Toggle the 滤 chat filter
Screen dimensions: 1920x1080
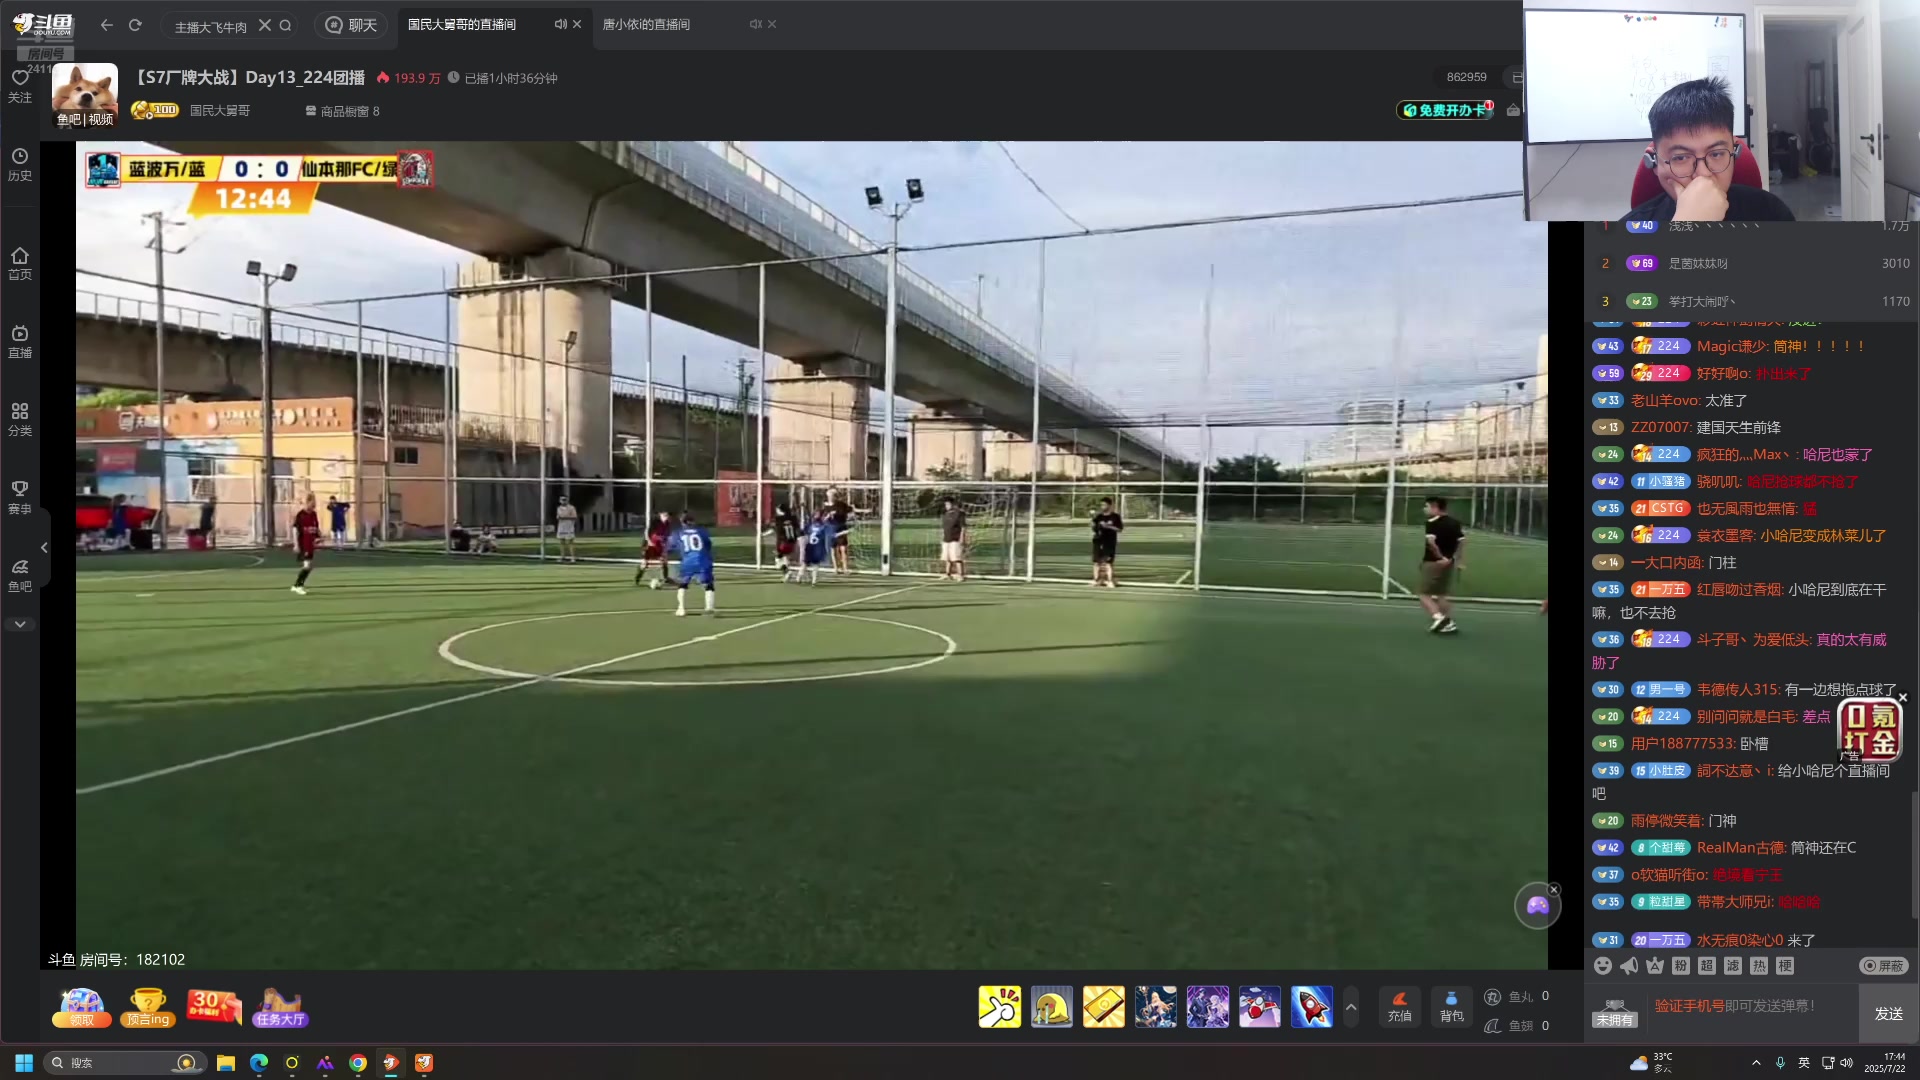click(1733, 966)
